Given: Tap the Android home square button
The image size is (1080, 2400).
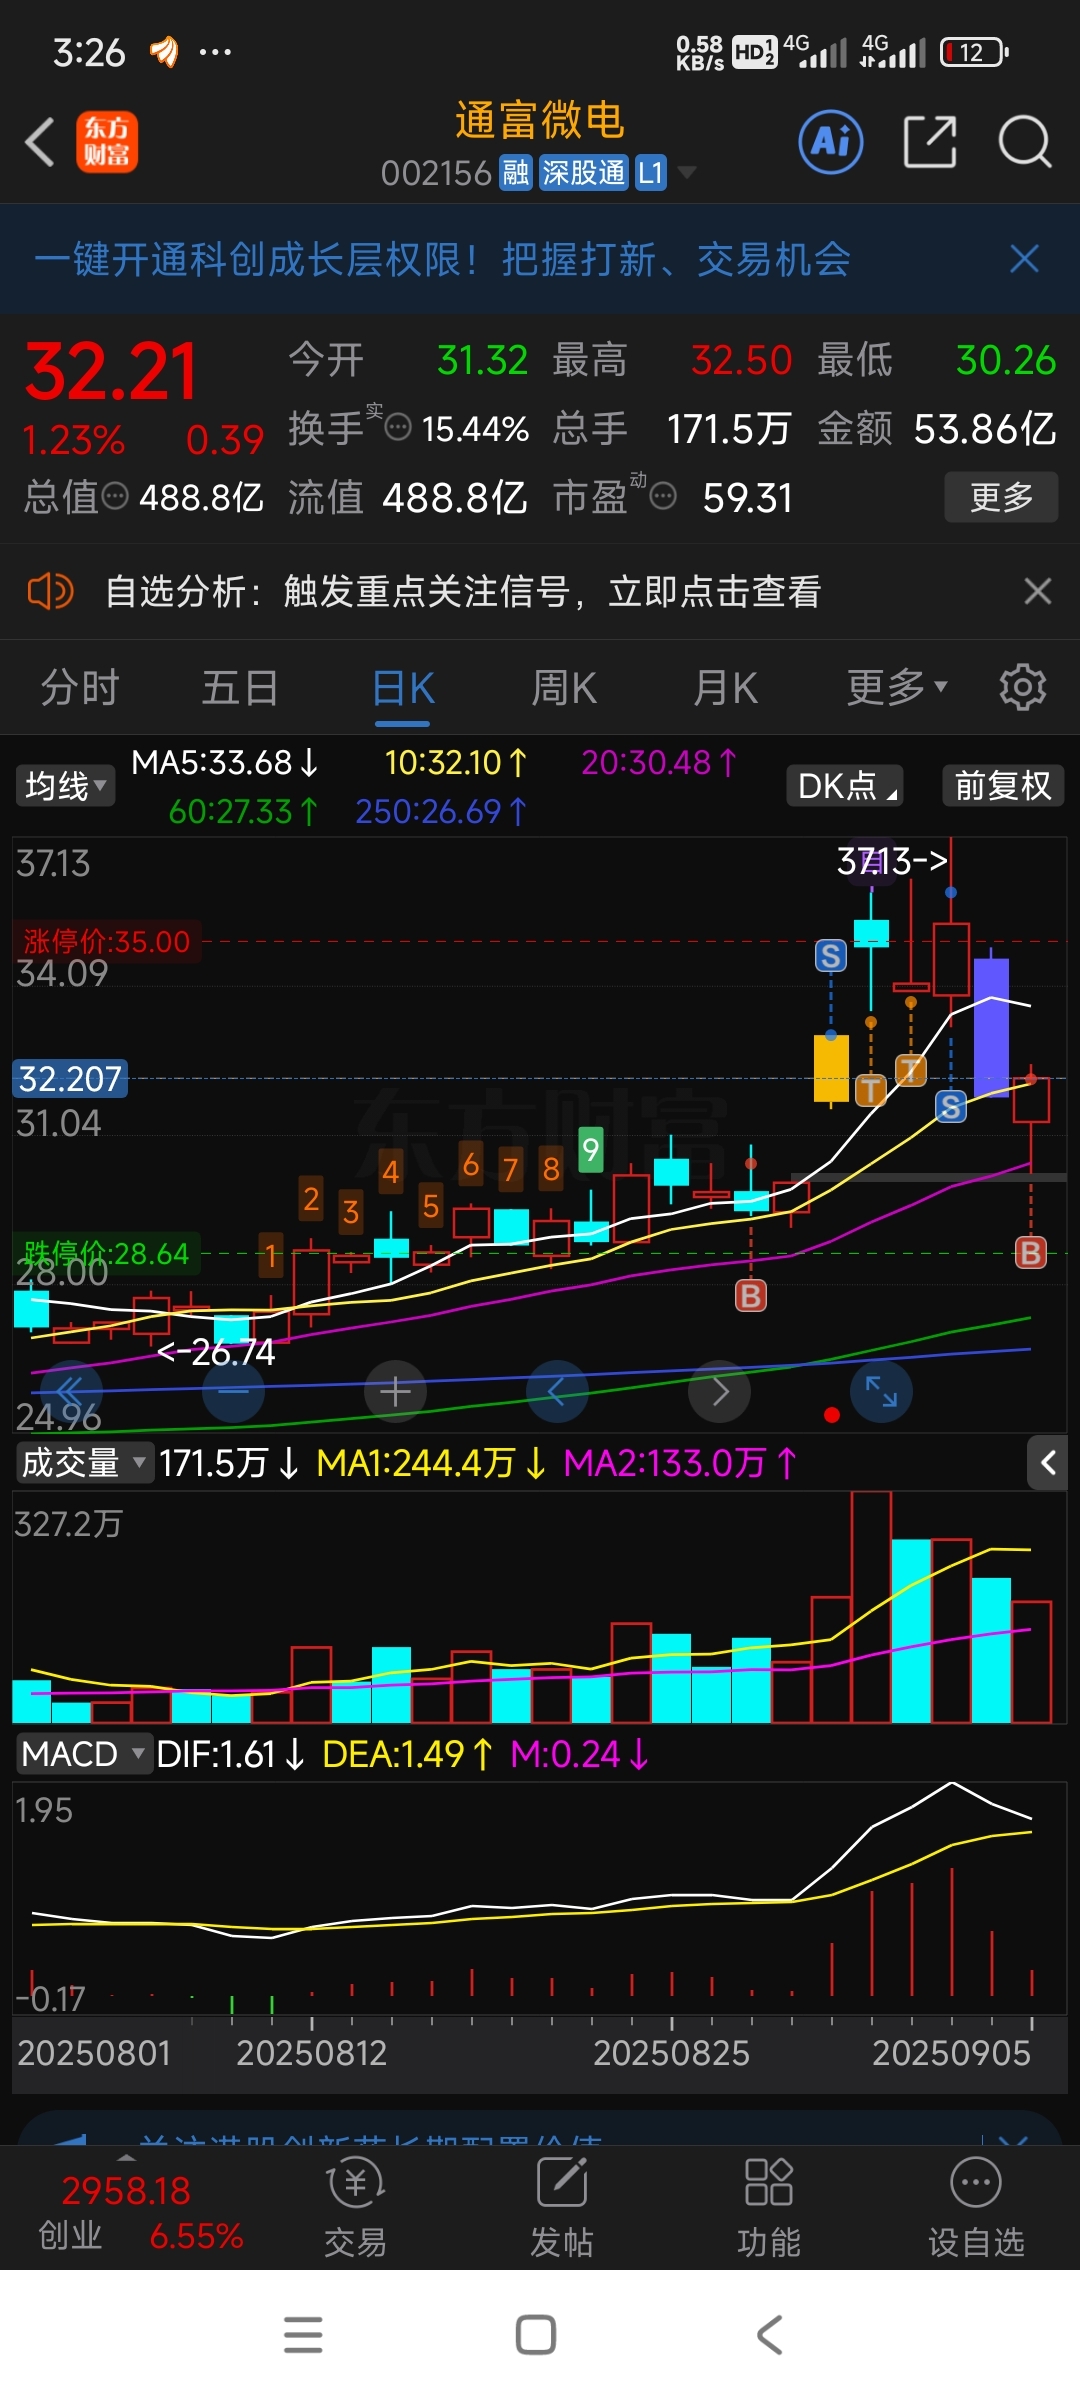Looking at the screenshot, I should pyautogui.click(x=535, y=2335).
